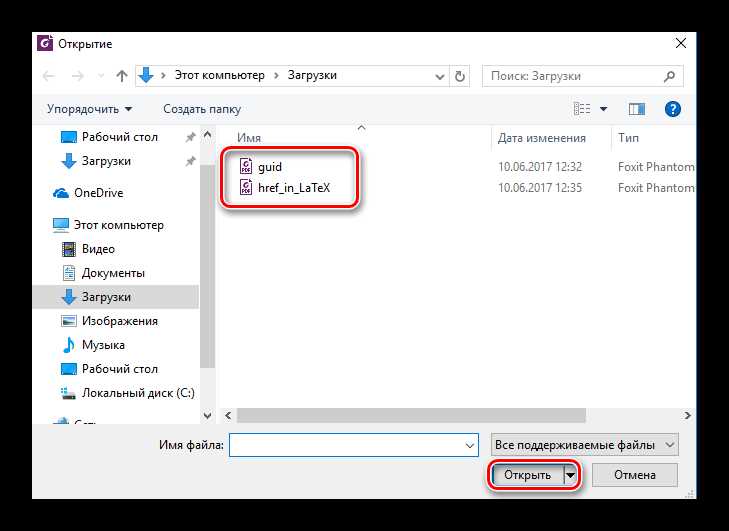Viewport: 729px width, 531px height.
Task: Click date 10.06.2017 12:35 cell
Action: (x=540, y=188)
